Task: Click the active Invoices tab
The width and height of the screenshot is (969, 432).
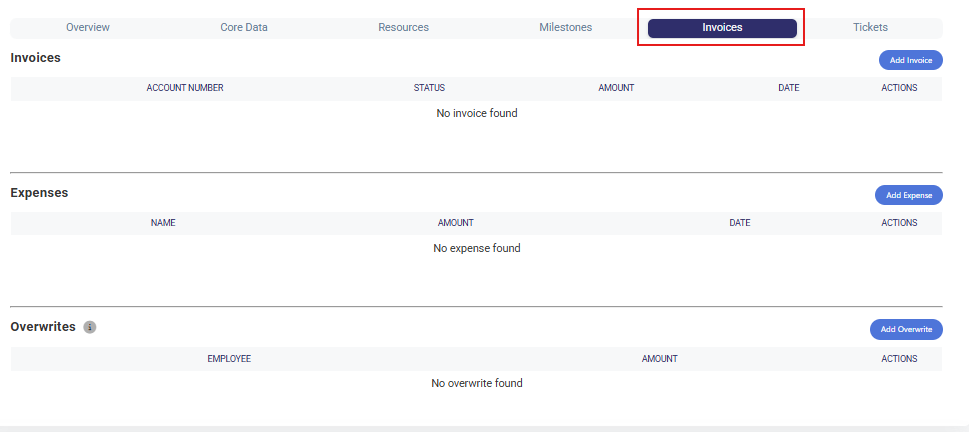Action: [722, 27]
